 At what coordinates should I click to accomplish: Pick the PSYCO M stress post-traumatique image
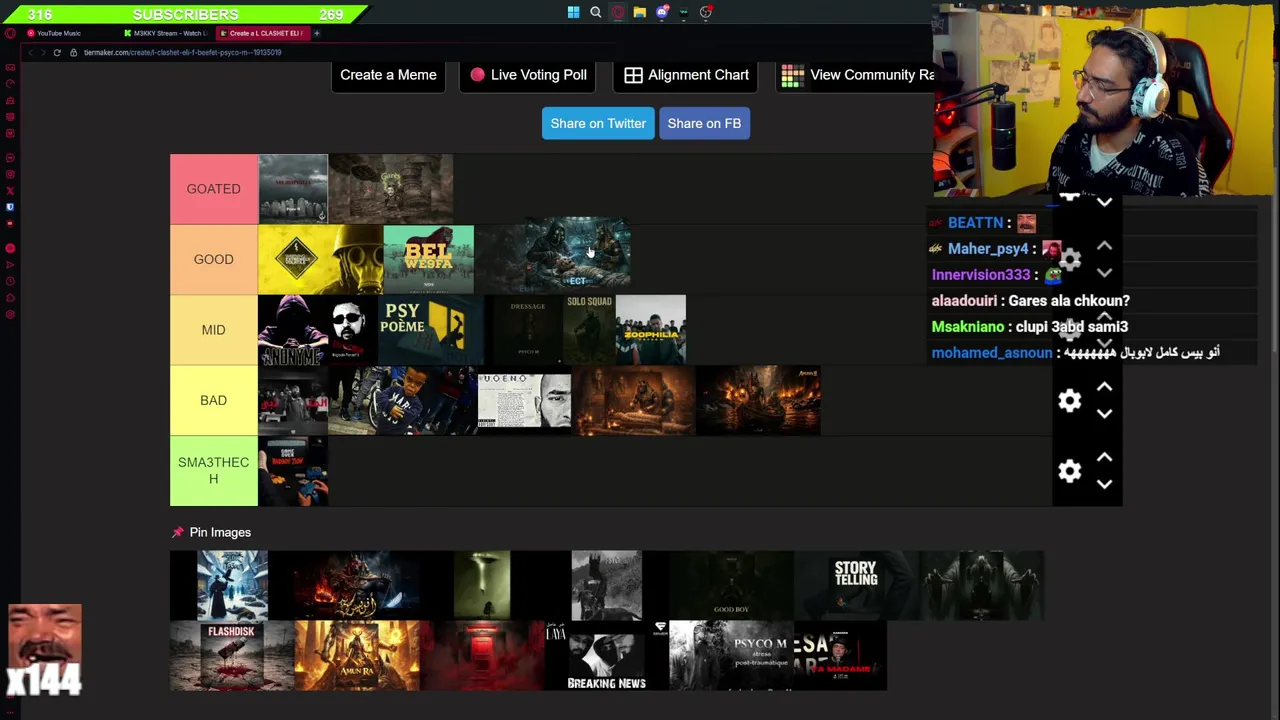pos(731,656)
